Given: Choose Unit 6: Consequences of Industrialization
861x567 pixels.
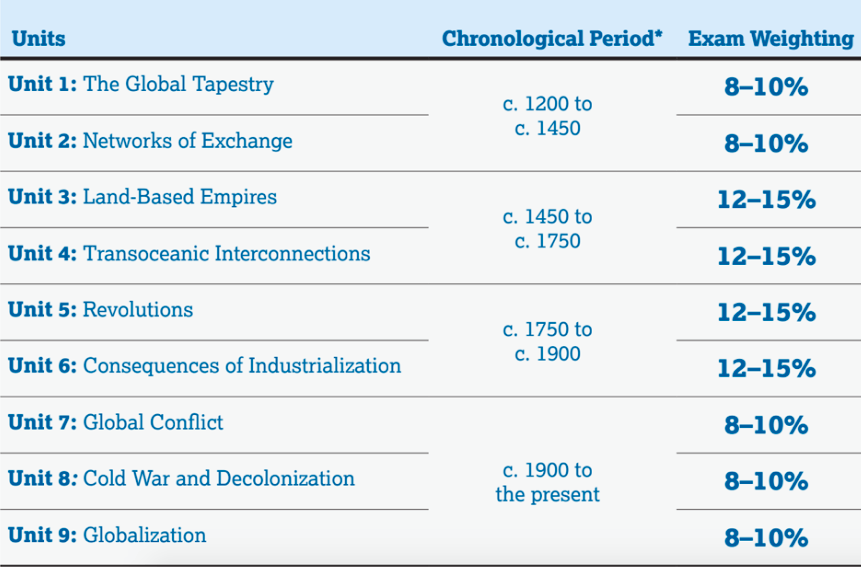Looking at the screenshot, I should coord(204,366).
